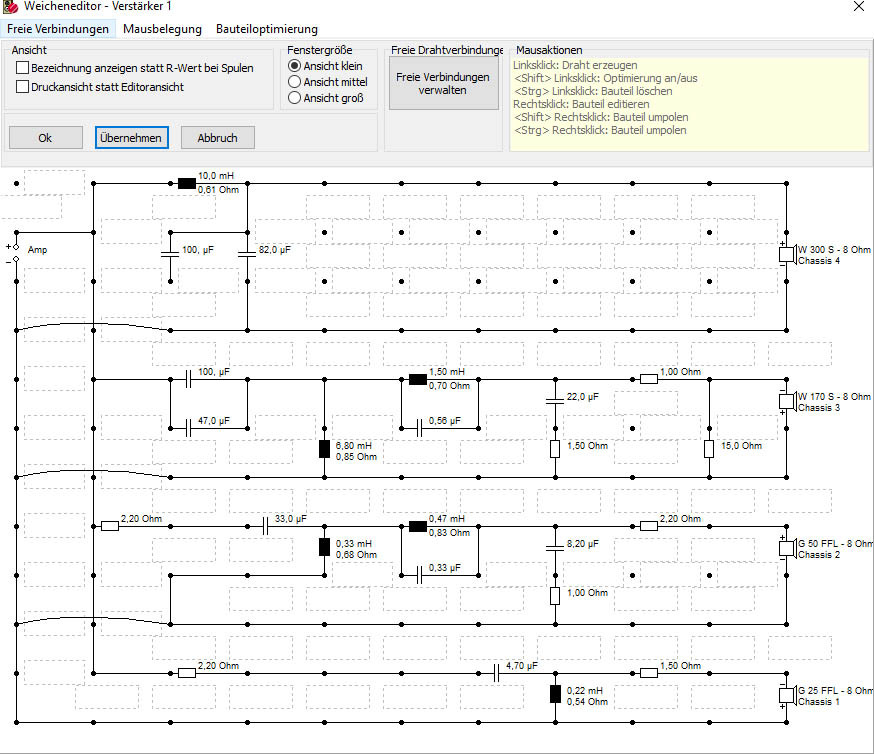
Task: Close the Weicheneditor window
Action: [859, 7]
